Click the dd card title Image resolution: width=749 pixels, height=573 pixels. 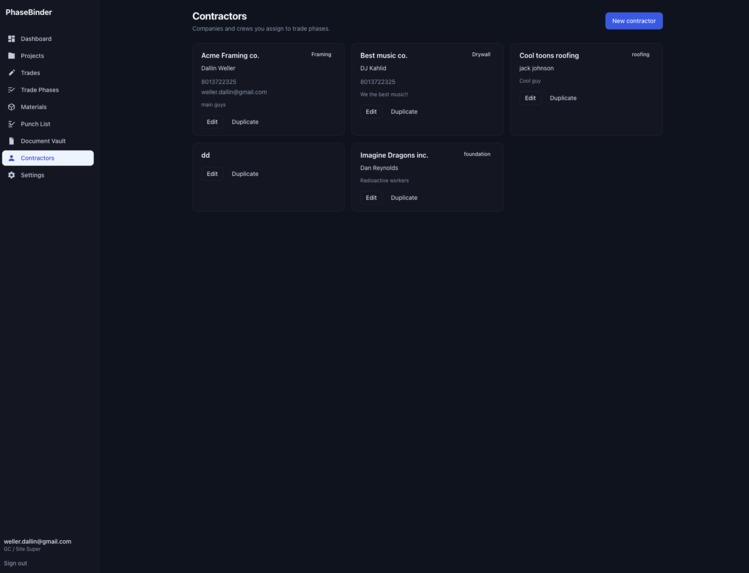205,155
